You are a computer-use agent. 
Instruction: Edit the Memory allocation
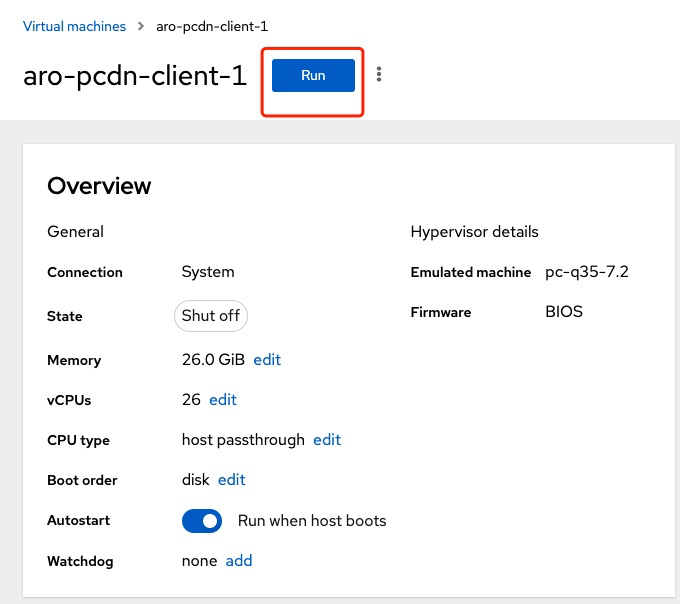click(267, 360)
